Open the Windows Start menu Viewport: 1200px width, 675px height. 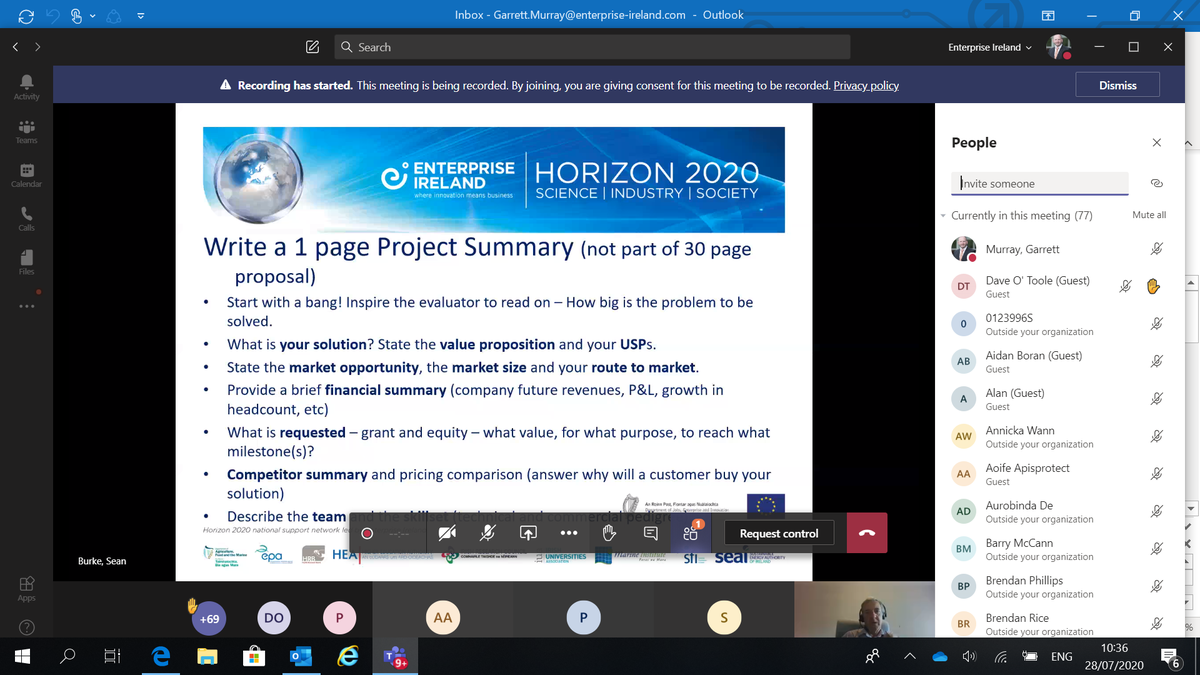22,657
